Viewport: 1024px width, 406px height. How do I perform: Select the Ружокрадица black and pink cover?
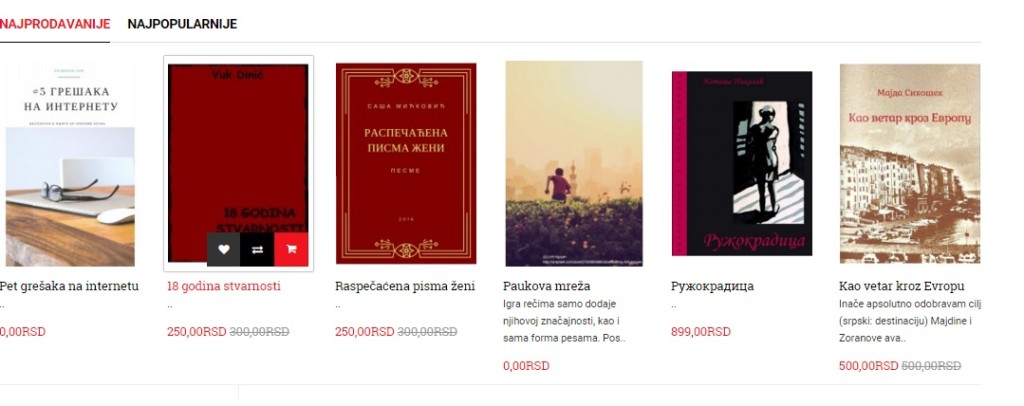pyautogui.click(x=742, y=163)
